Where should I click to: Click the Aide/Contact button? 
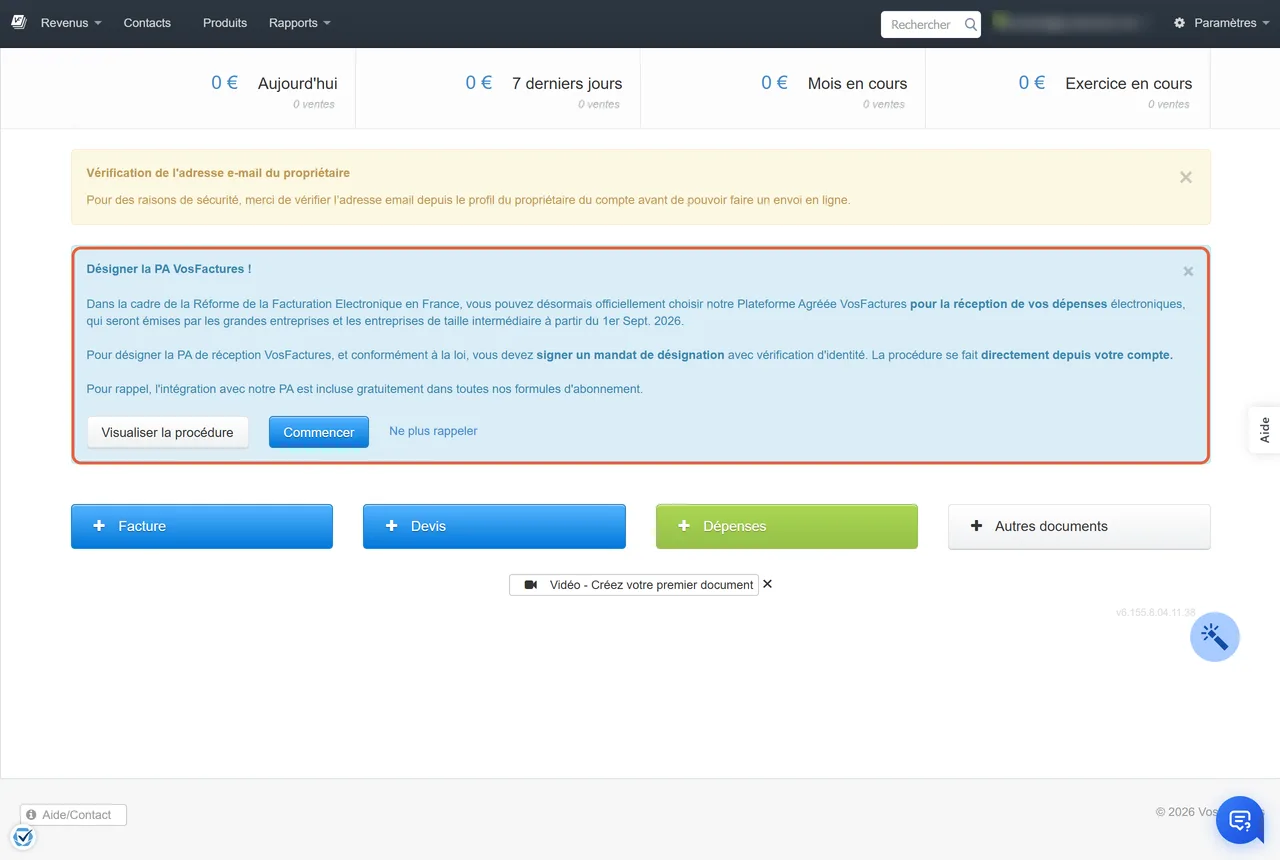pyautogui.click(x=74, y=815)
